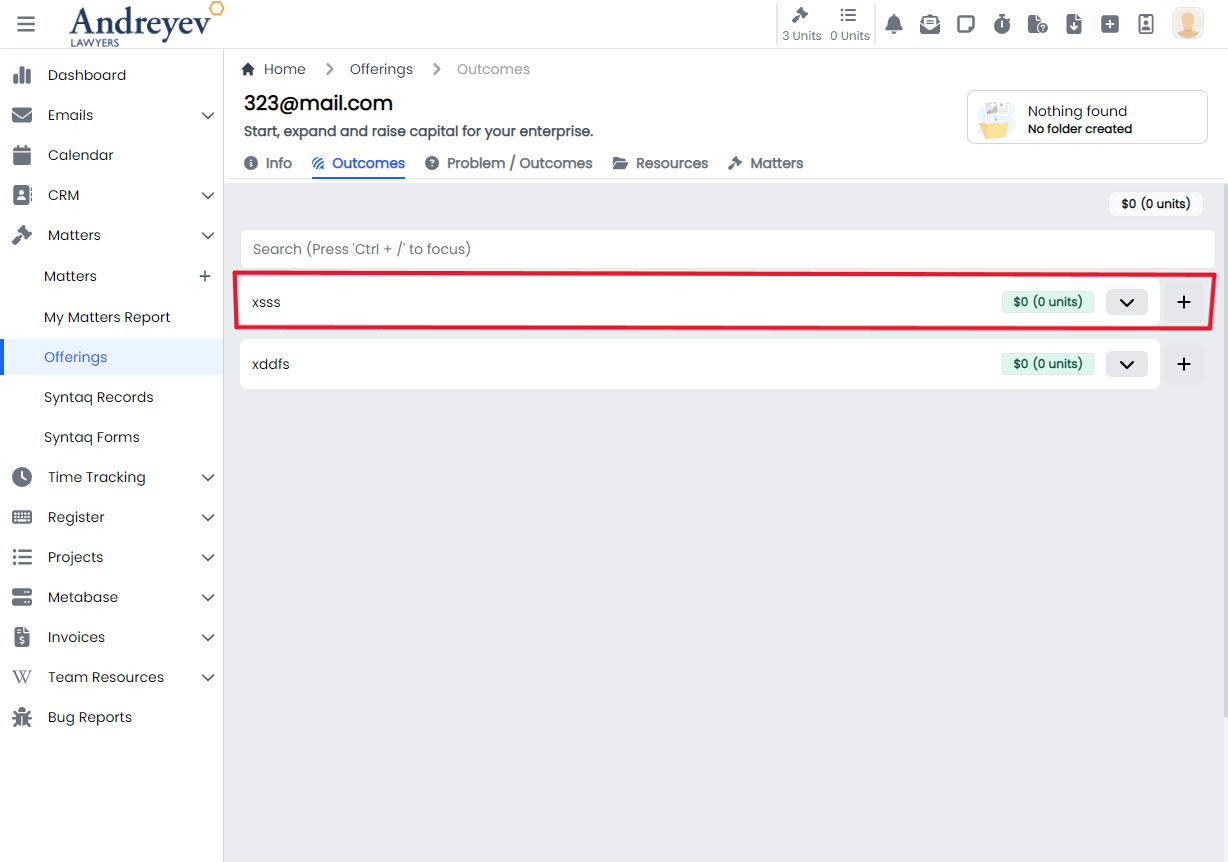This screenshot has width=1228, height=862.
Task: Focus the outcomes search field
Action: 727,249
